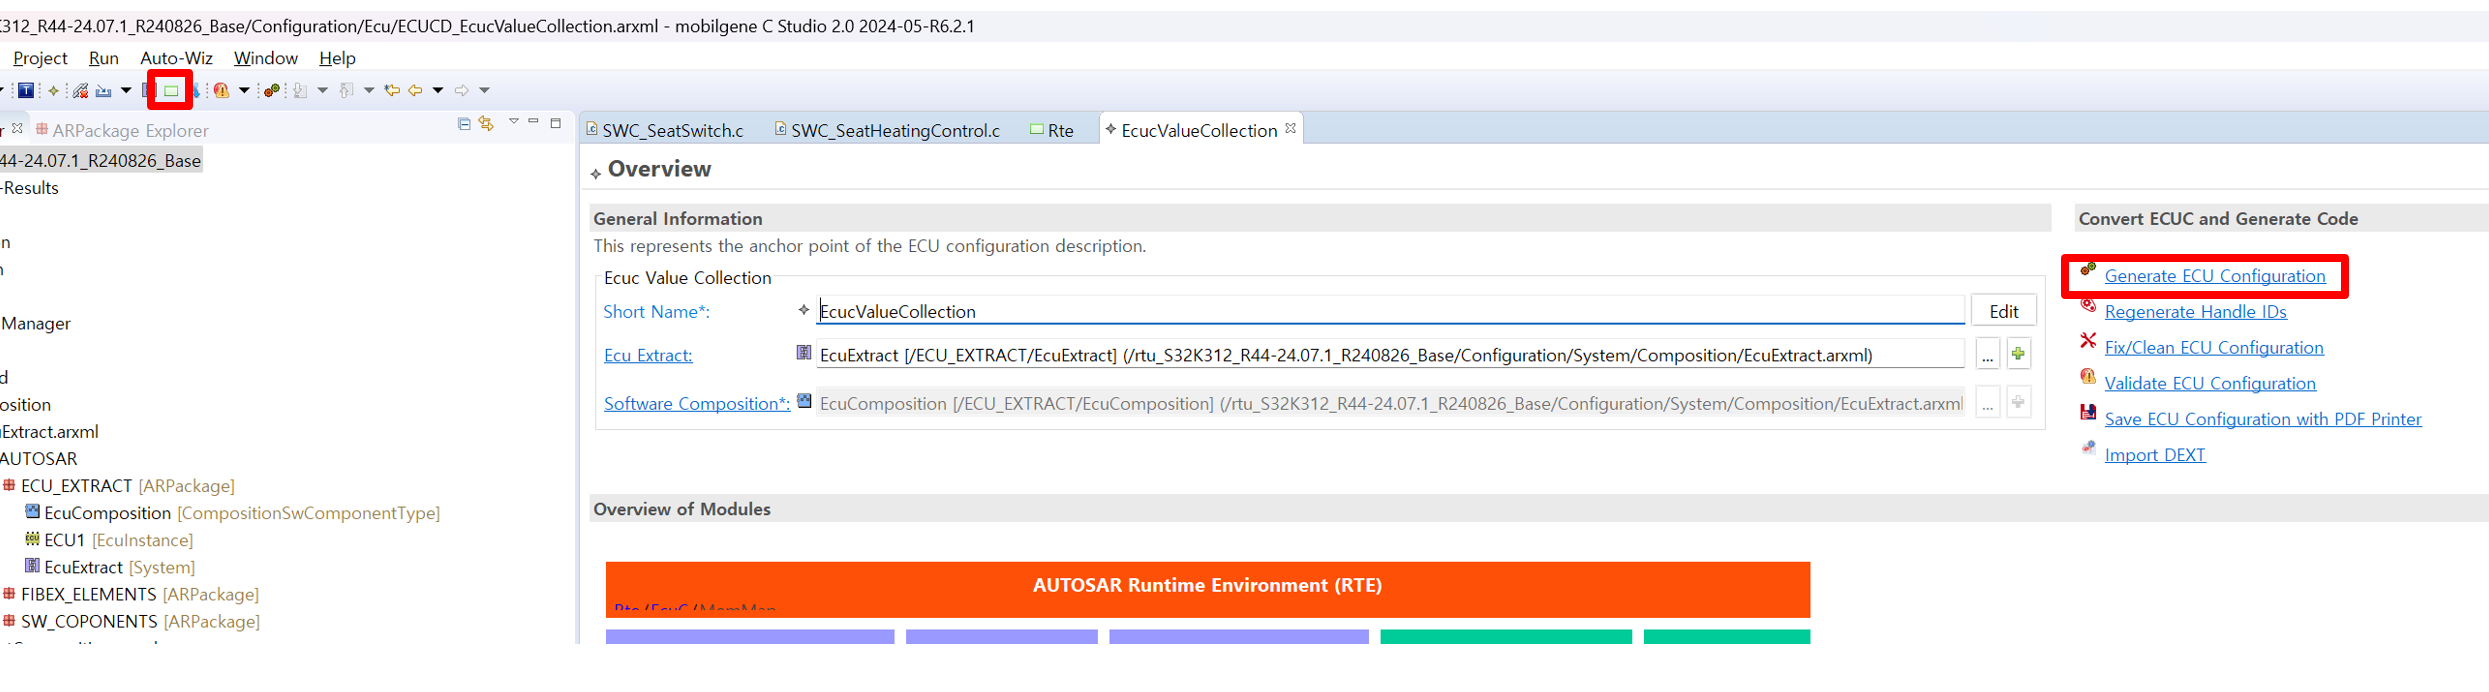Click yellow back arrow navigation icon
Viewport: 2489px width, 692px height.
tap(415, 91)
